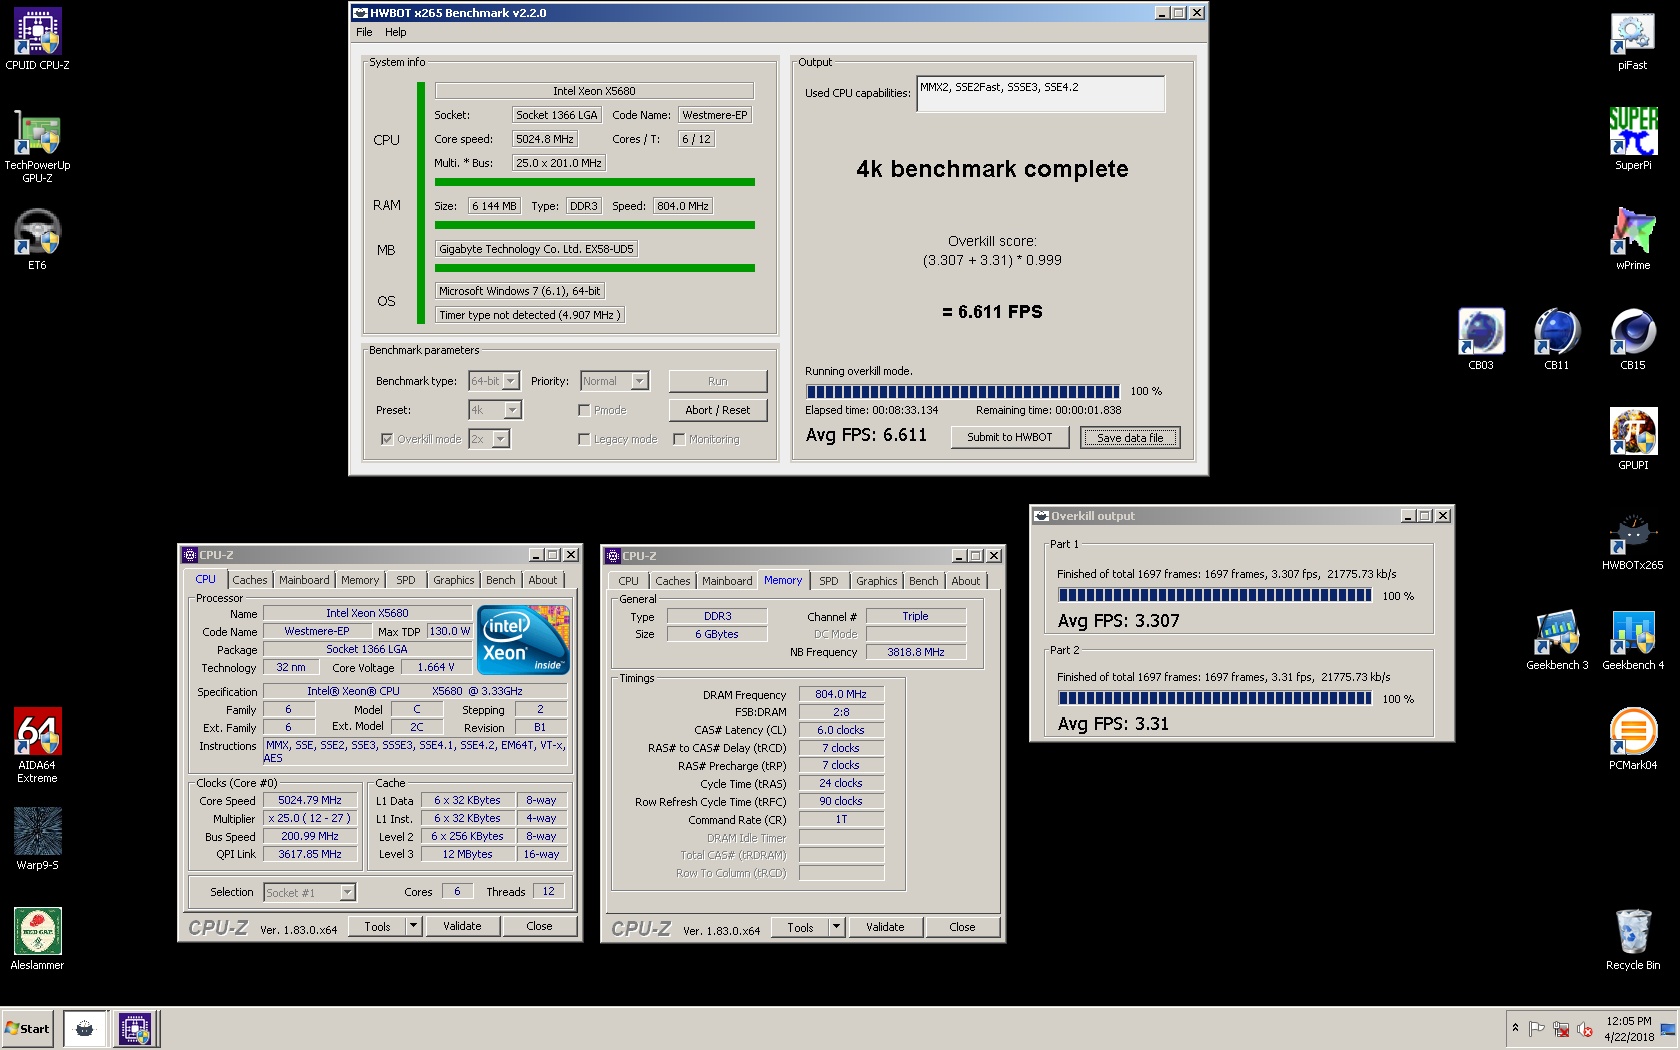Open the TechPowerUp GPU-Z desktop icon

click(x=37, y=146)
